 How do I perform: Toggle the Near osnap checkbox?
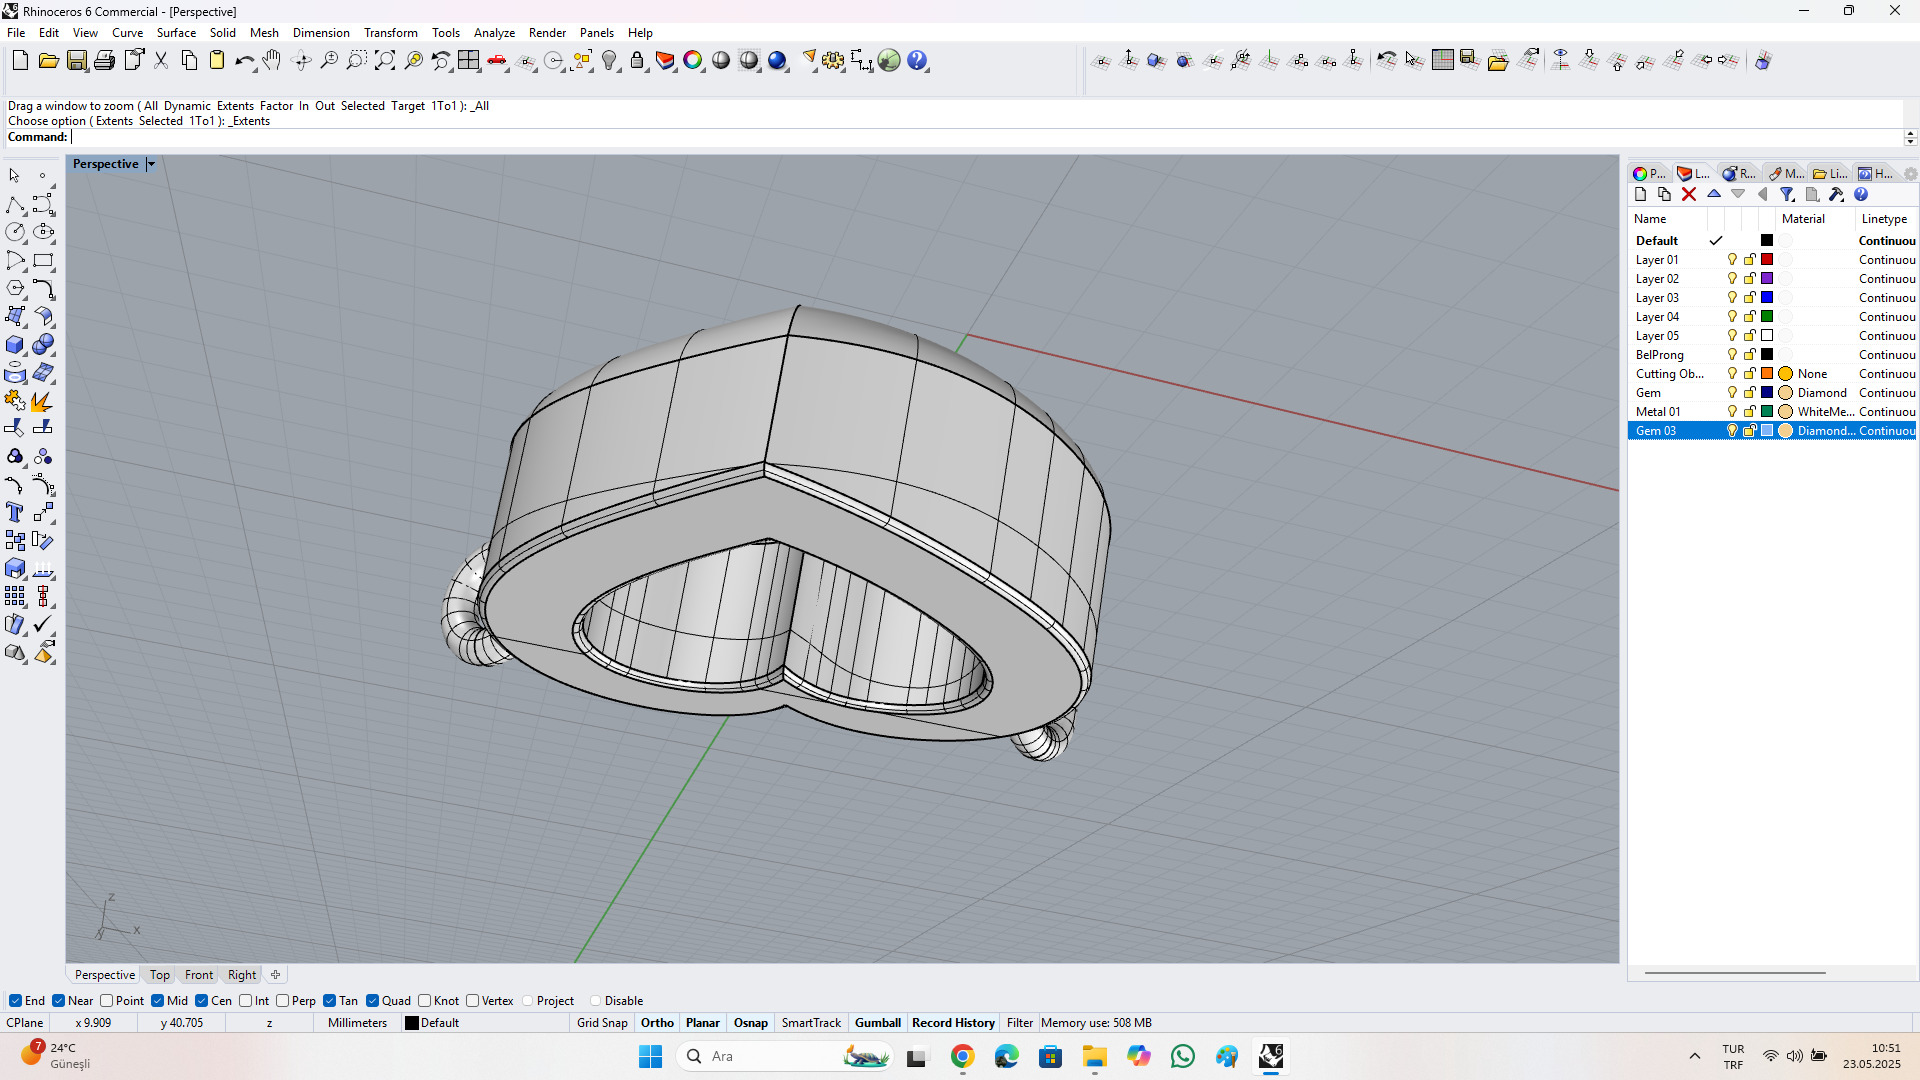(x=59, y=1001)
